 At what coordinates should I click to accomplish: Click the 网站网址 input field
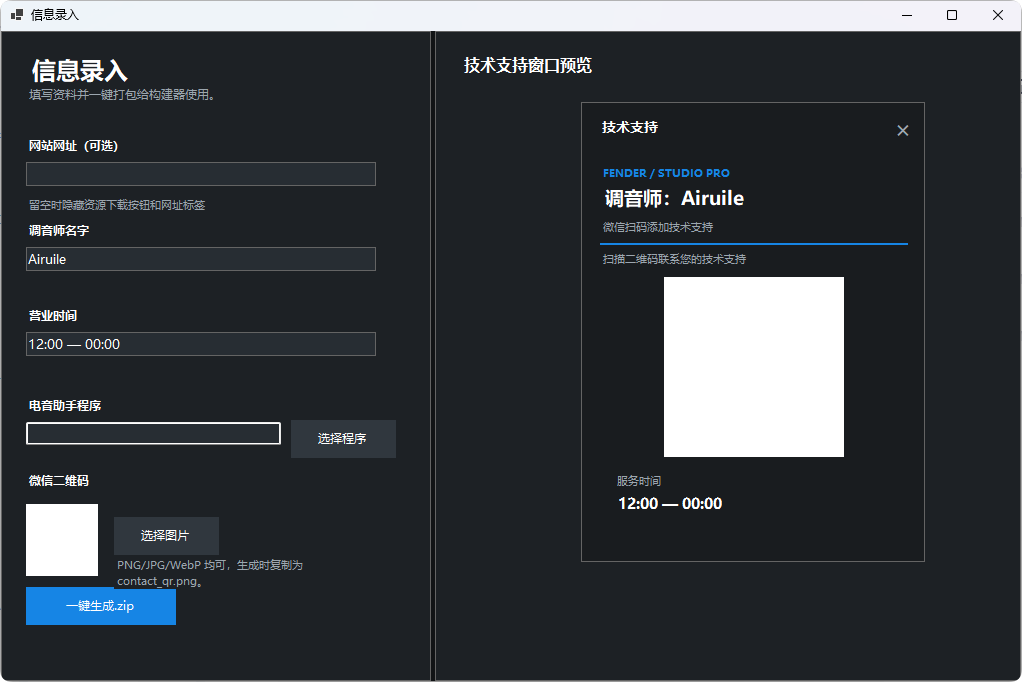coord(201,174)
